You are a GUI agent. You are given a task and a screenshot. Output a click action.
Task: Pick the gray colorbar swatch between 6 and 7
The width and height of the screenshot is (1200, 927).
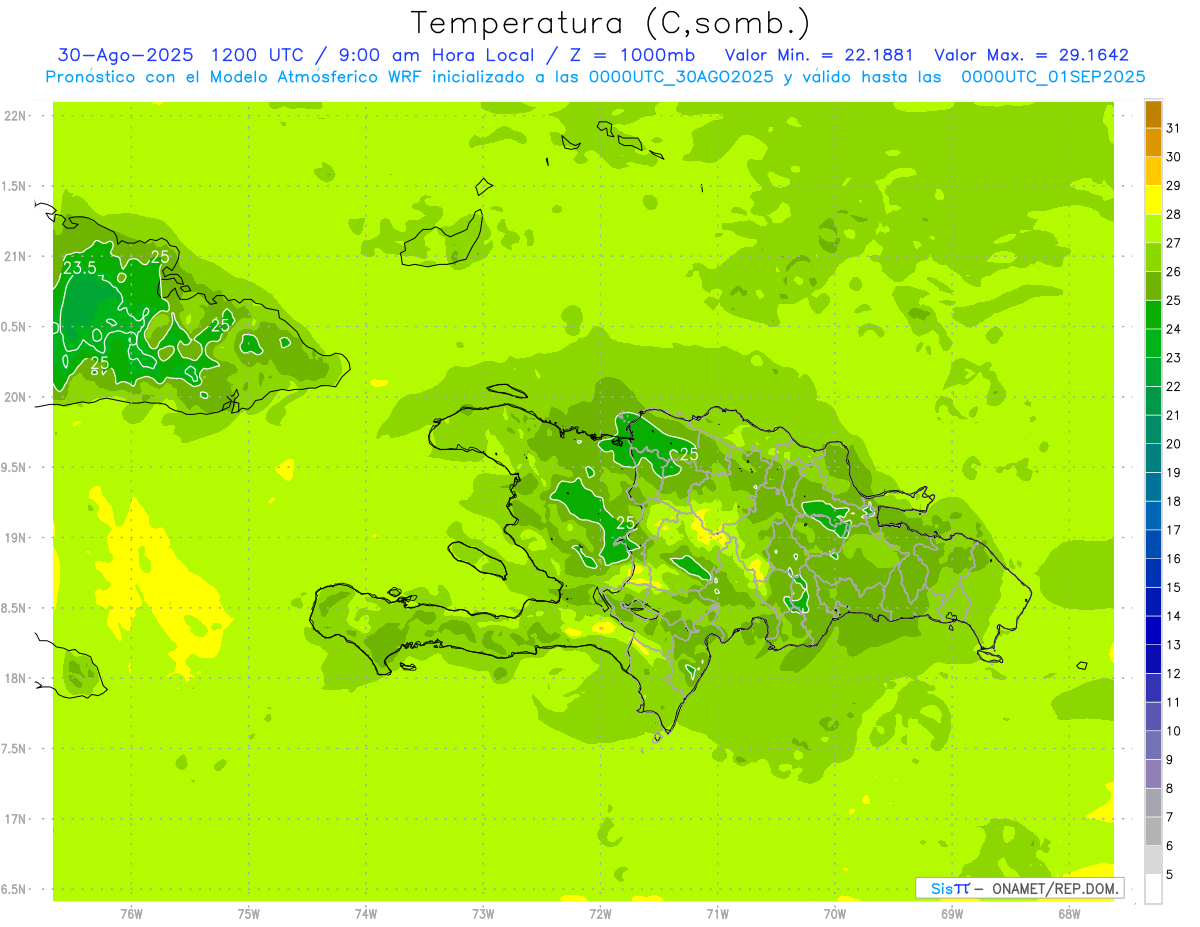pyautogui.click(x=1153, y=832)
